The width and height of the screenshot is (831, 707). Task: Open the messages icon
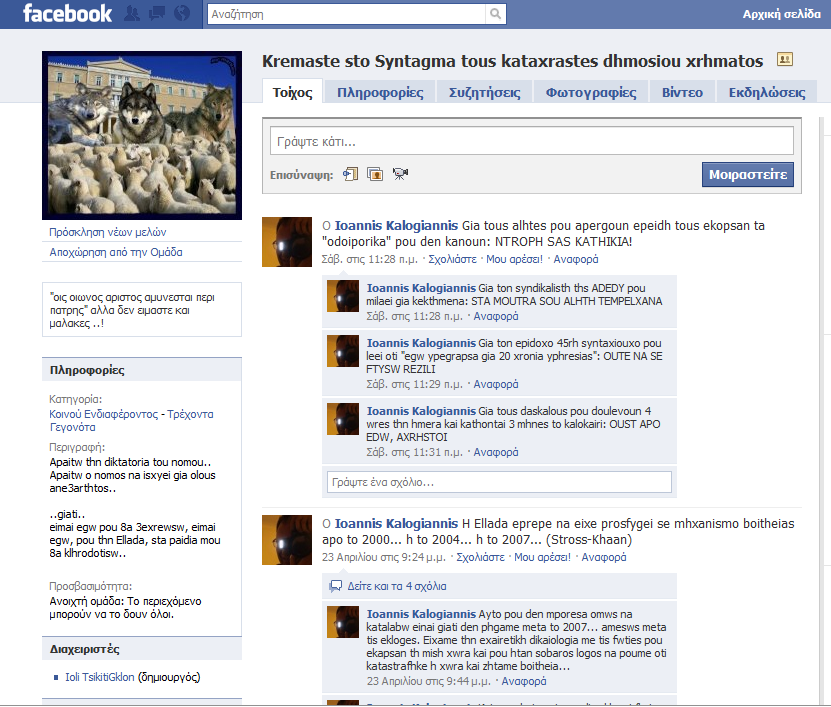tap(157, 13)
